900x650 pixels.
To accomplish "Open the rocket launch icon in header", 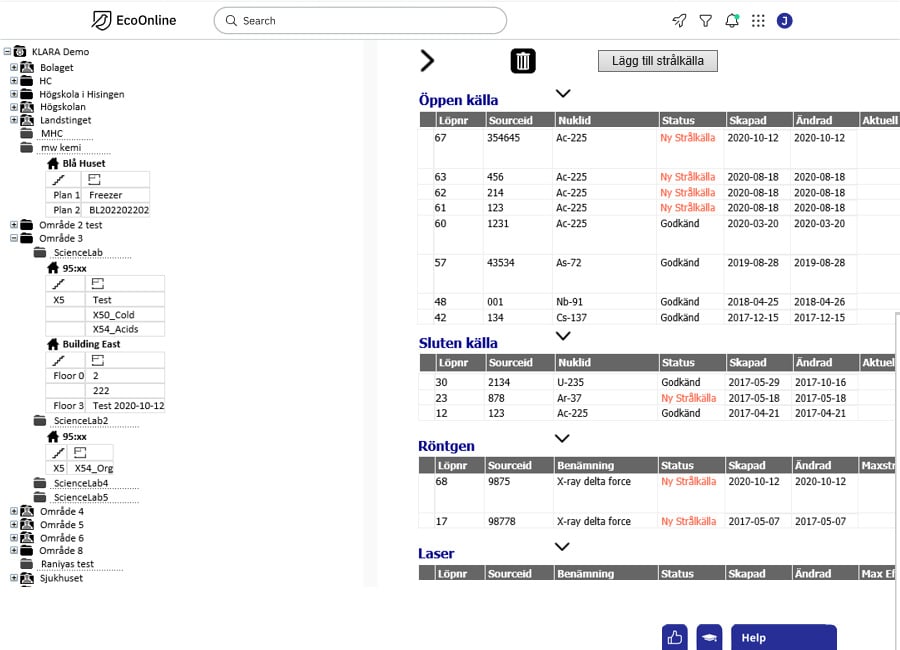I will [679, 21].
